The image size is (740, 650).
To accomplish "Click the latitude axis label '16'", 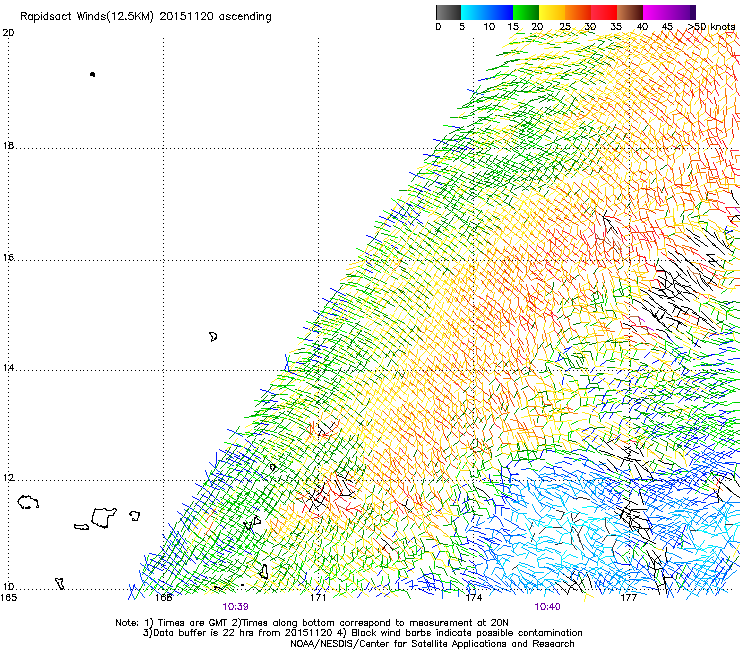I will pyautogui.click(x=8, y=257).
